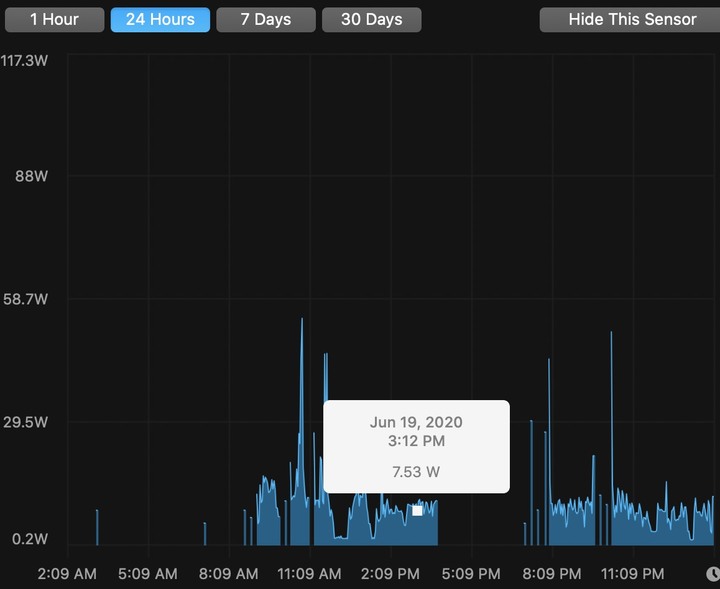Viewport: 720px width, 589px height.
Task: Click the 5:09 PM time label
Action: (x=471, y=574)
